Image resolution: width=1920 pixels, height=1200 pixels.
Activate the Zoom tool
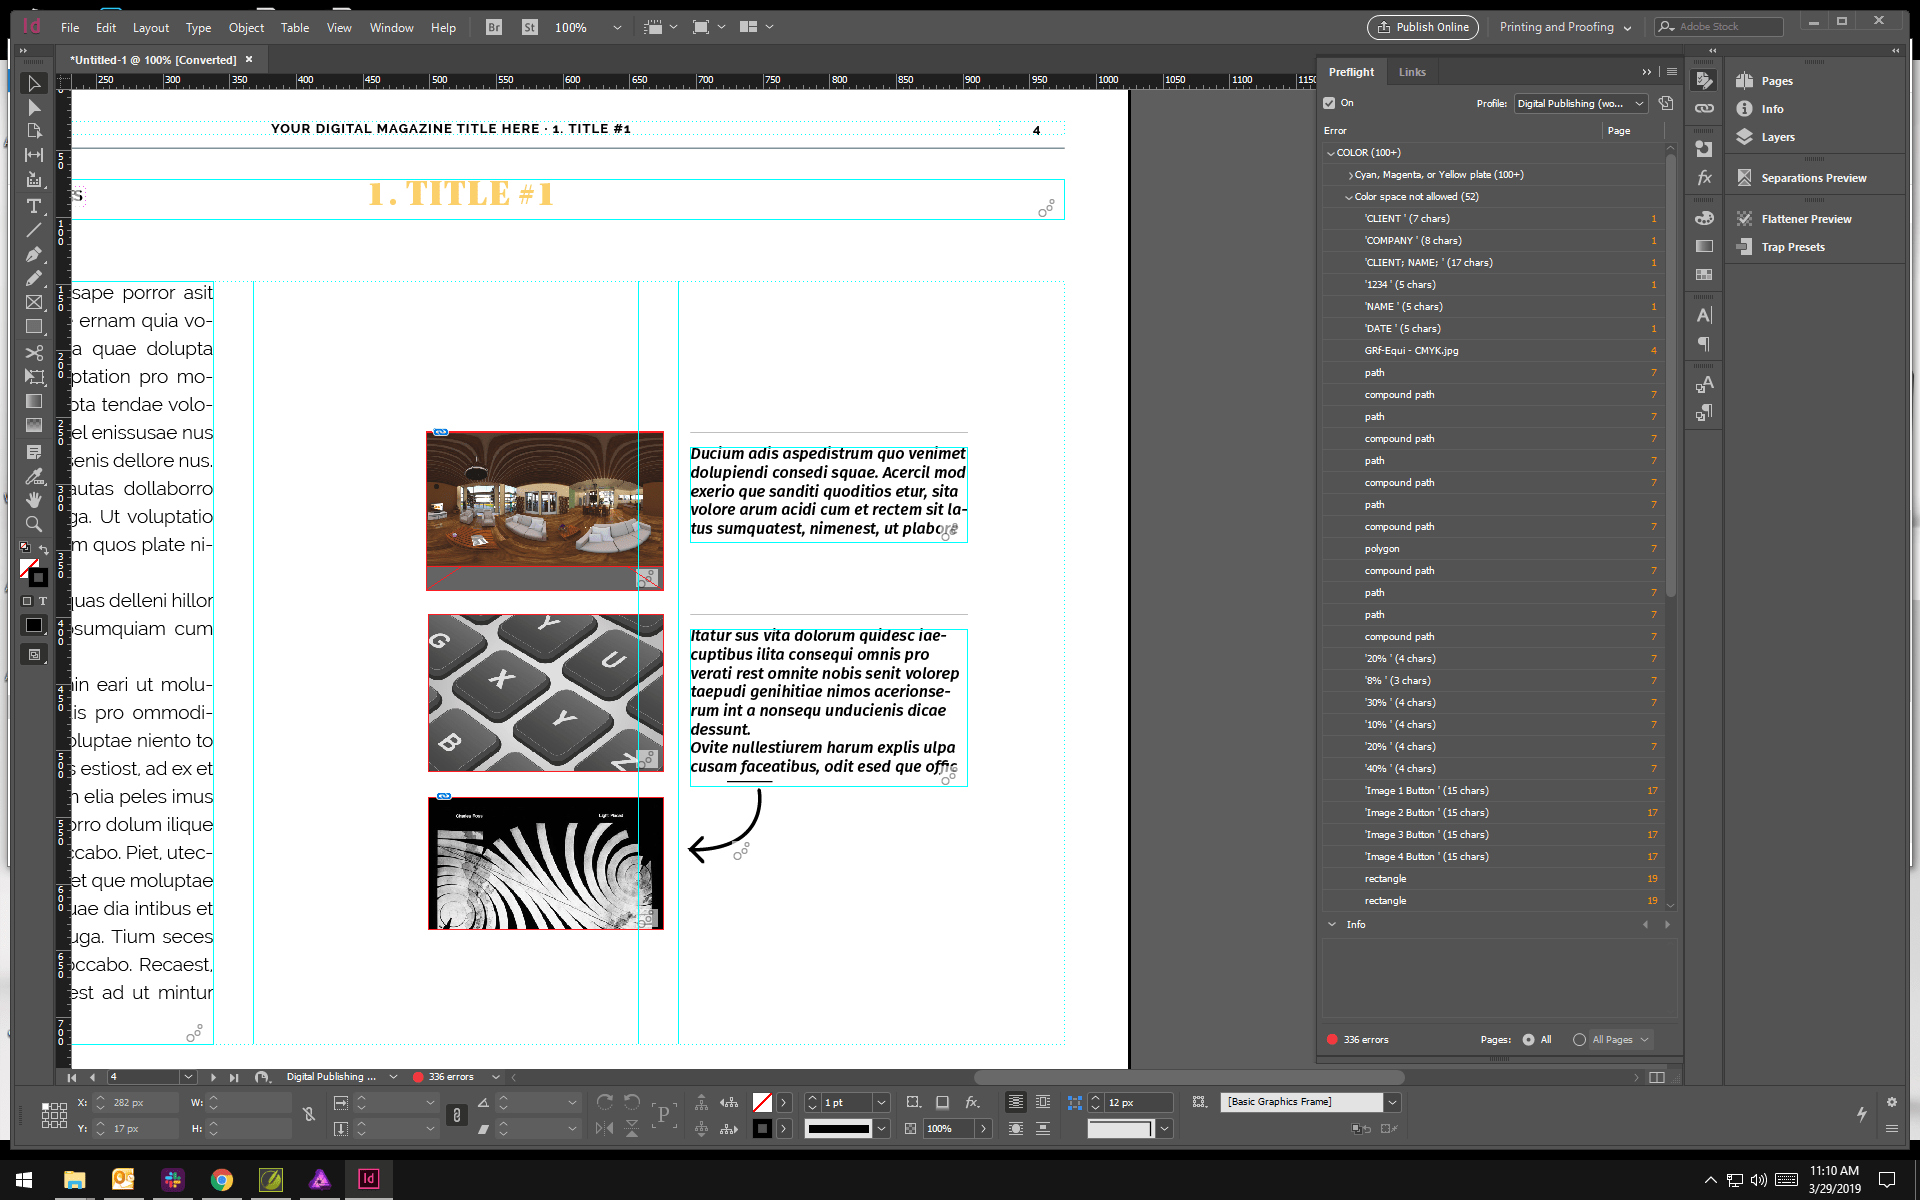pos(34,523)
